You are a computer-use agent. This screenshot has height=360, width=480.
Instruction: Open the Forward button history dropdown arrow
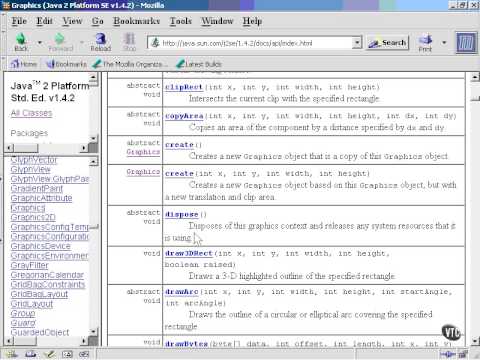pos(81,43)
